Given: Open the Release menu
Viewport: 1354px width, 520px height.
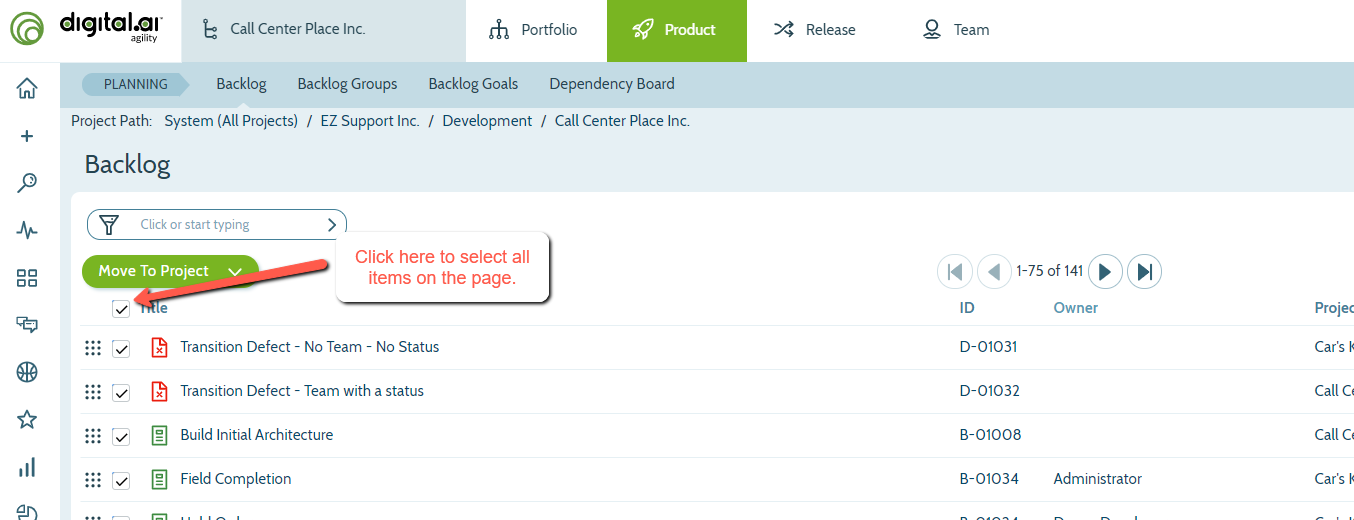Looking at the screenshot, I should [x=816, y=30].
